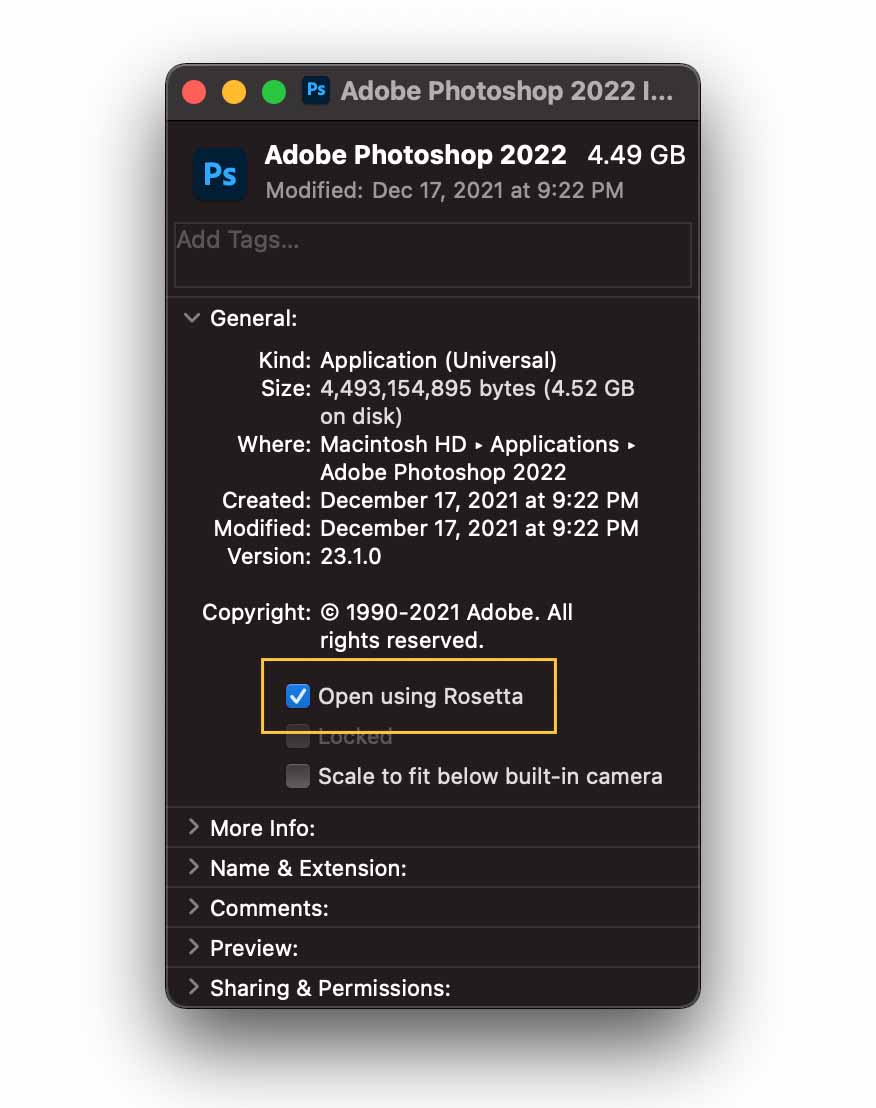Click the Add Tags field
This screenshot has height=1108, width=876.
[x=432, y=255]
